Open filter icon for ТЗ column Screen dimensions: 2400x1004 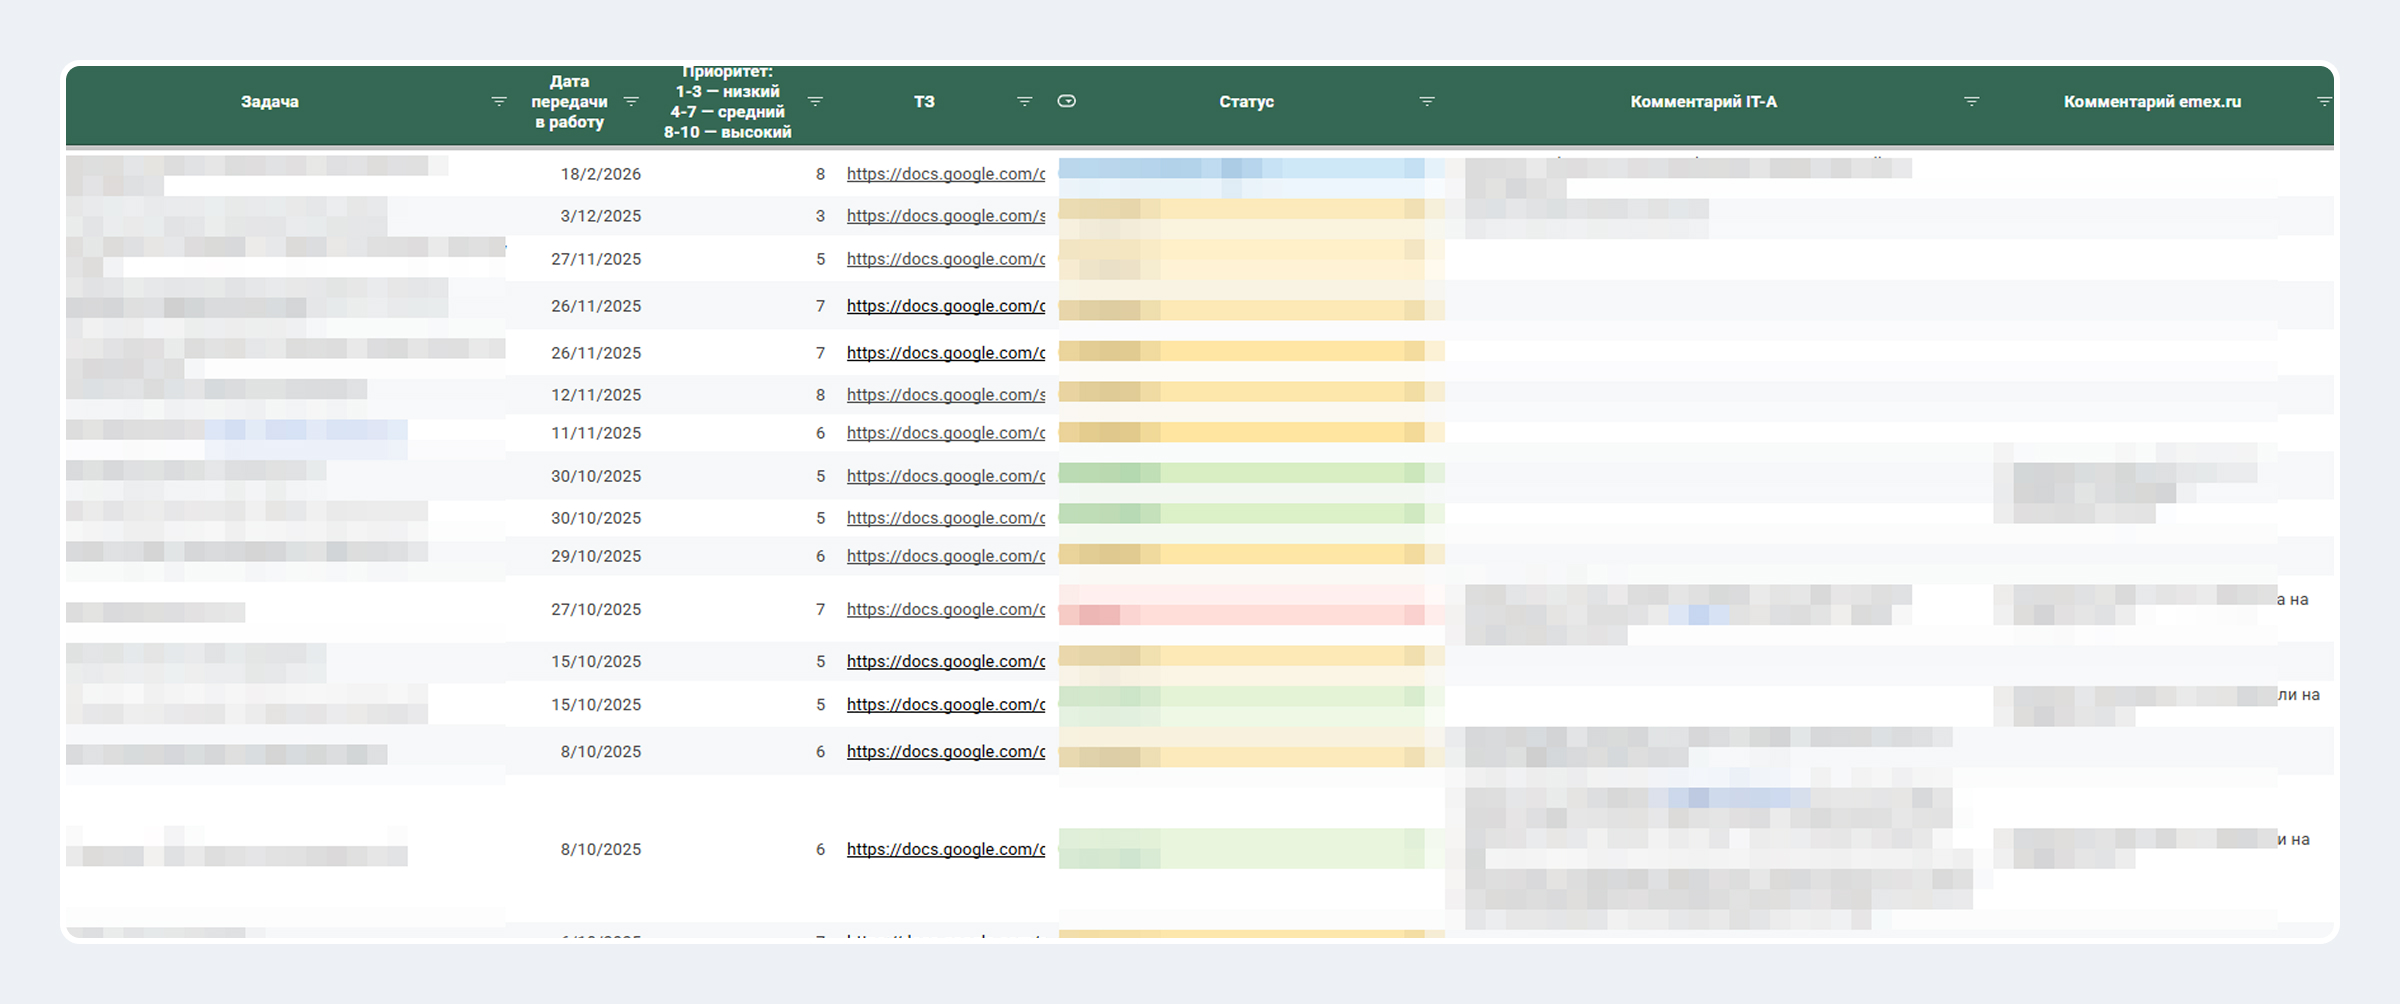[1024, 102]
